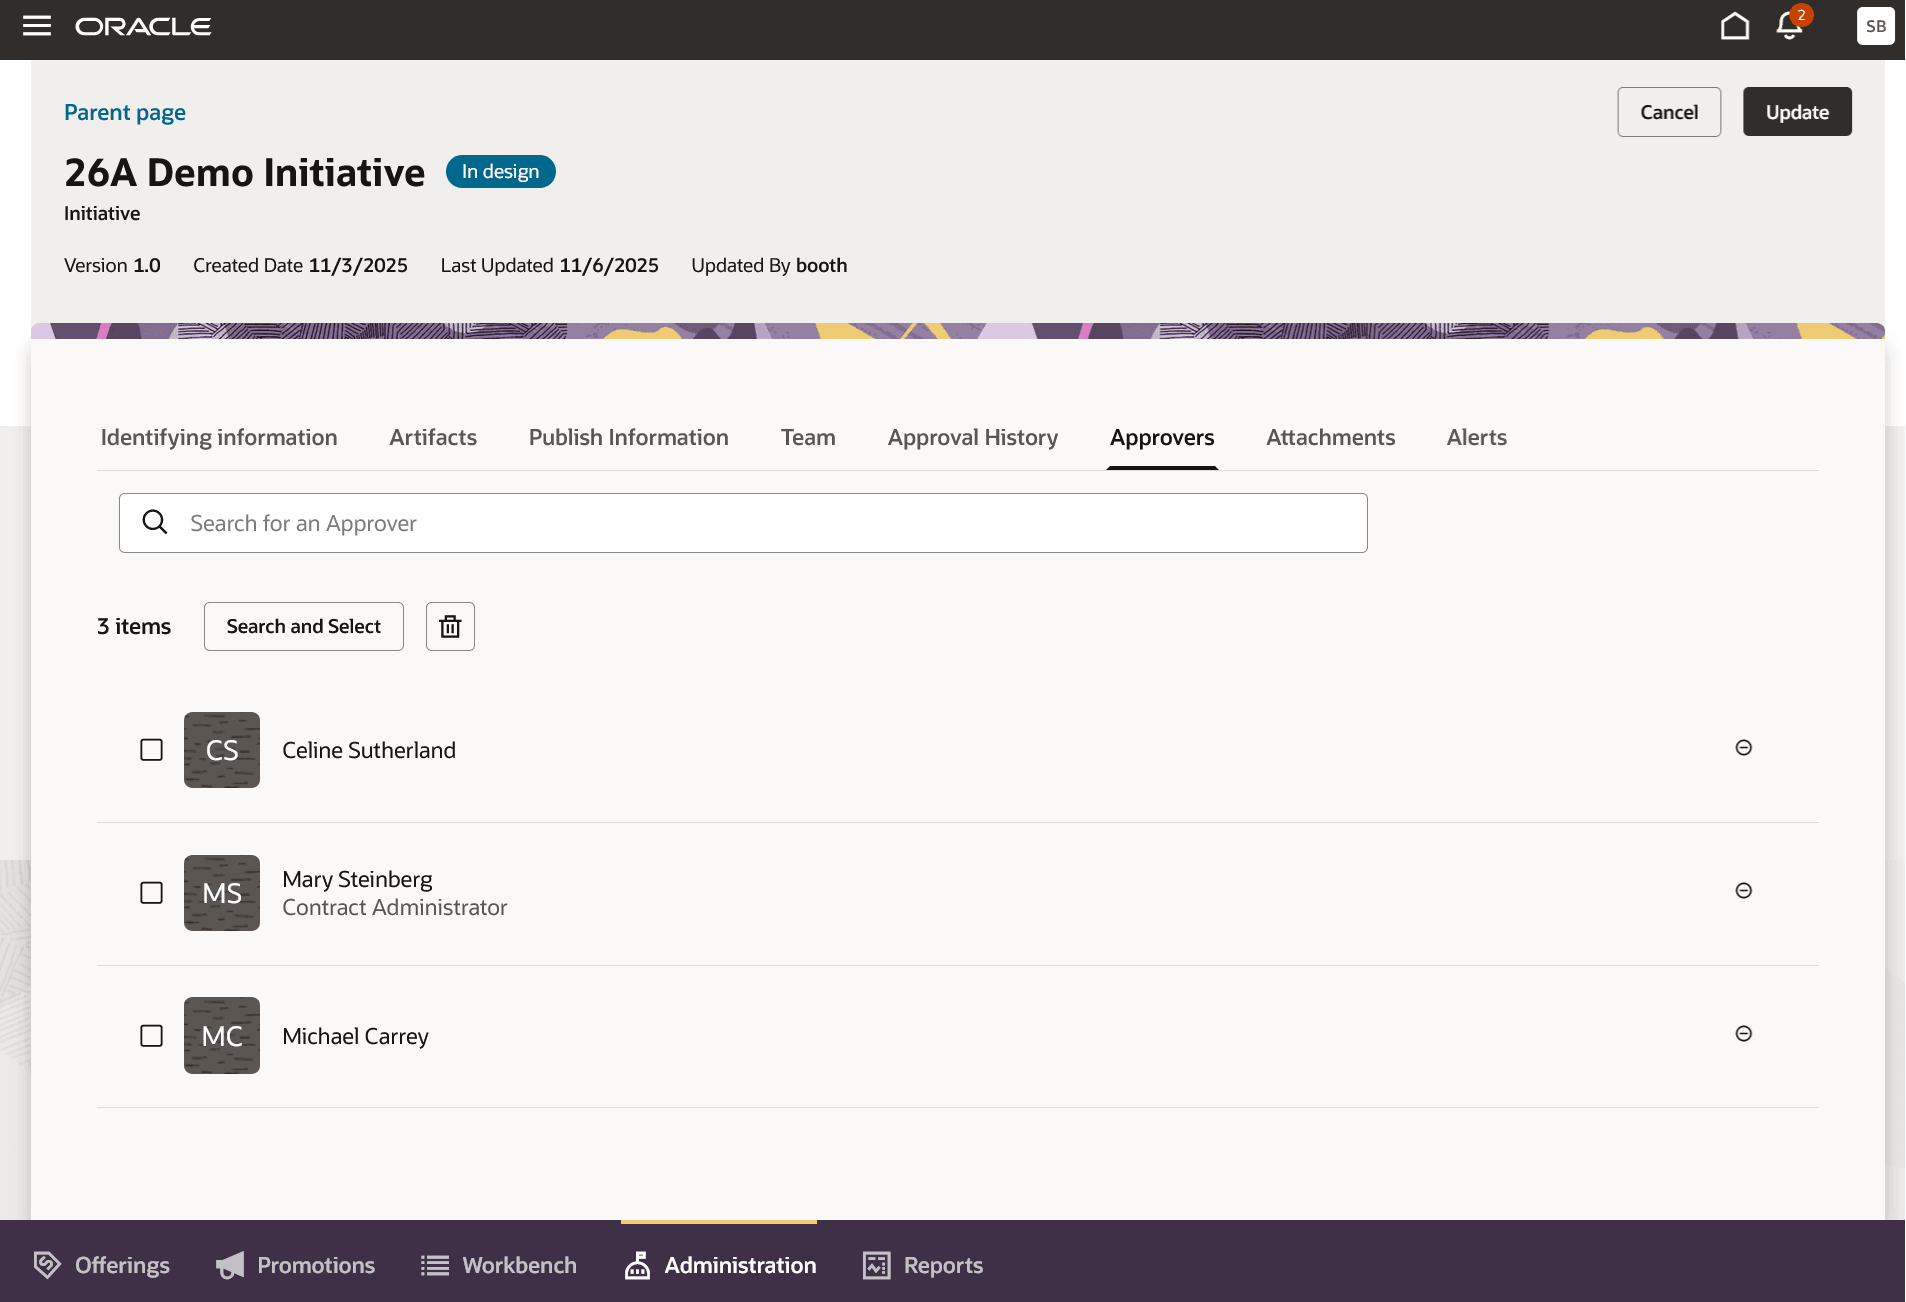Open notifications via the bell icon
Image resolution: width=1906 pixels, height=1302 pixels.
tap(1789, 27)
